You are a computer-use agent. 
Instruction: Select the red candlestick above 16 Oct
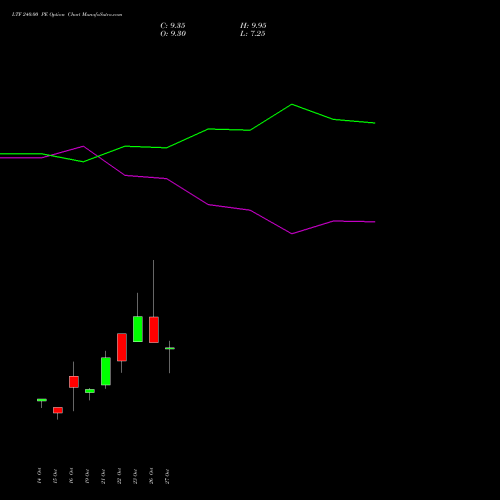[x=74, y=382]
